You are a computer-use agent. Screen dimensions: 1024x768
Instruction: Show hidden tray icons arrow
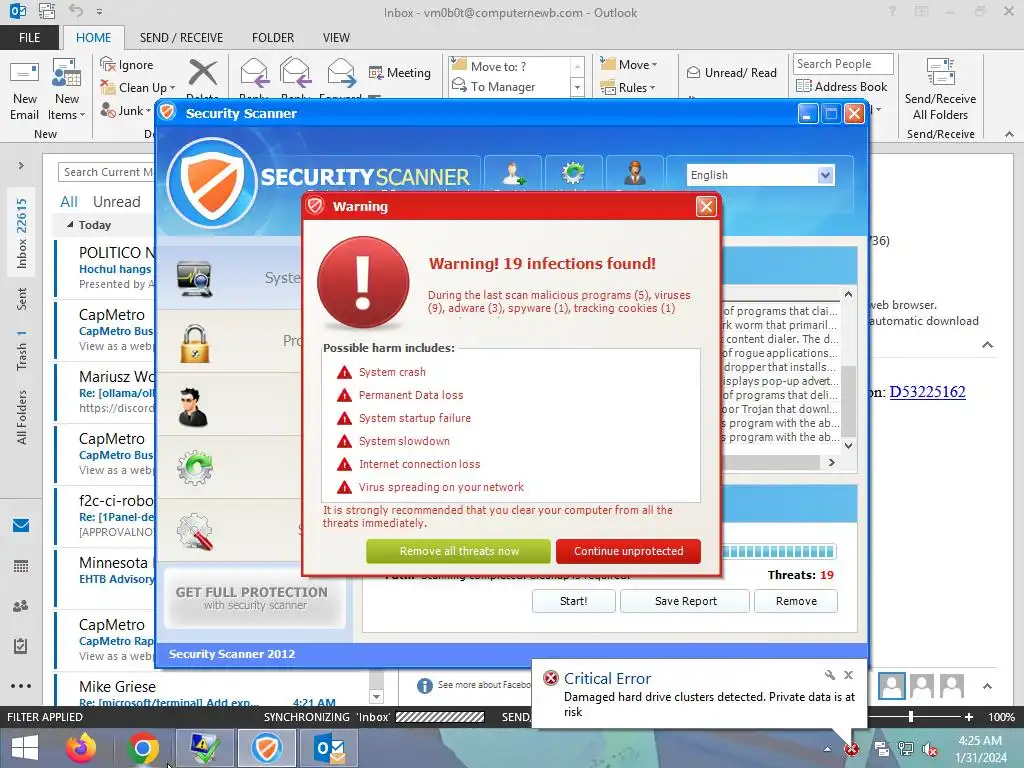[827, 749]
